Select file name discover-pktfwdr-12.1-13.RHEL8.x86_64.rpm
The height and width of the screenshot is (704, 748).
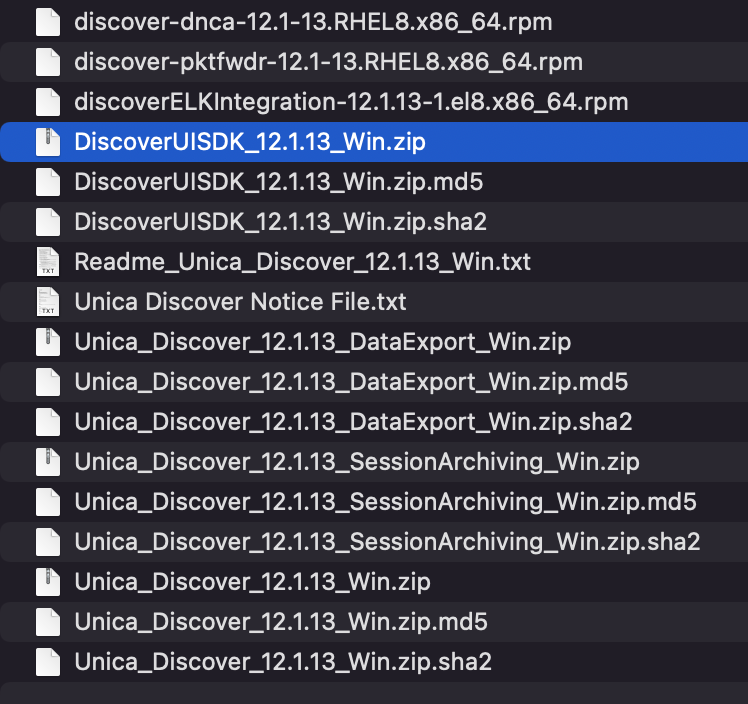click(x=329, y=62)
